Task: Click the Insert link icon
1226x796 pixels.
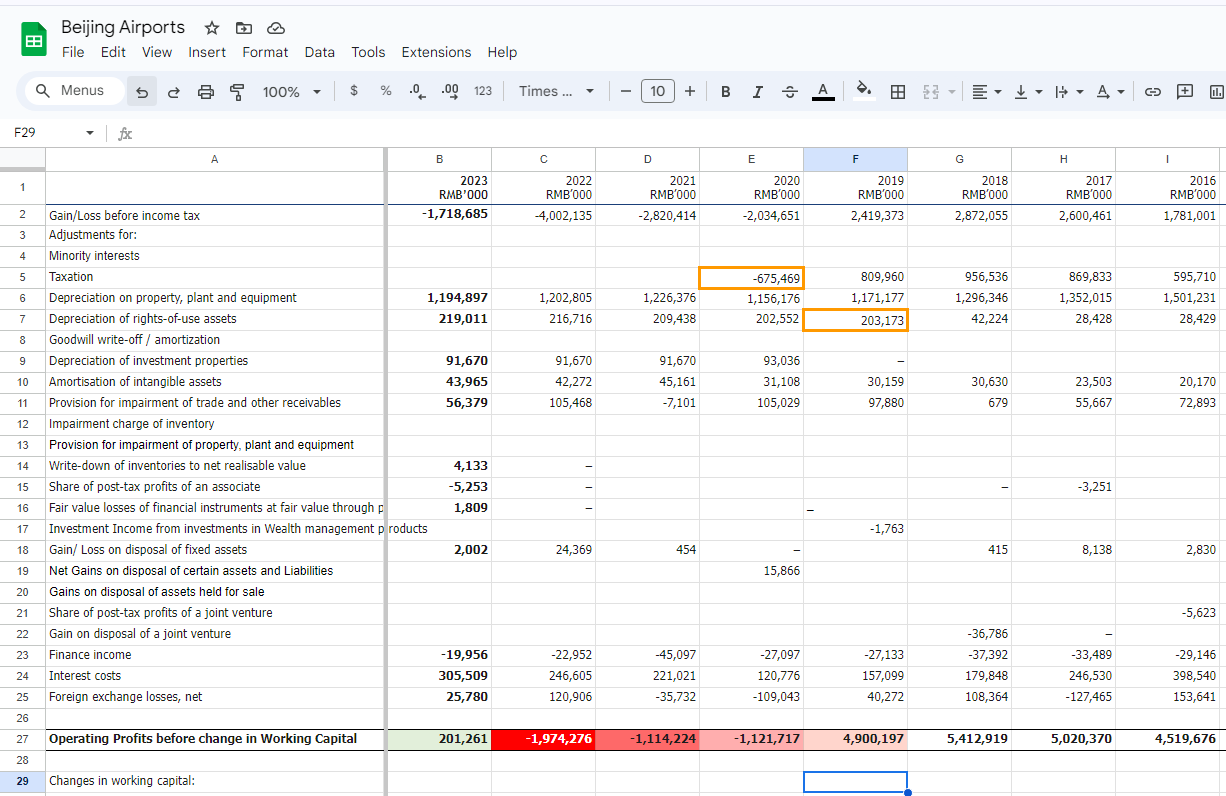Action: (1152, 91)
